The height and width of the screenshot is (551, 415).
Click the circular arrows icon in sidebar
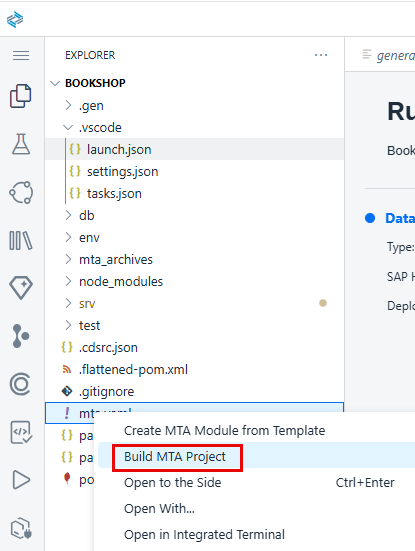coord(21,192)
